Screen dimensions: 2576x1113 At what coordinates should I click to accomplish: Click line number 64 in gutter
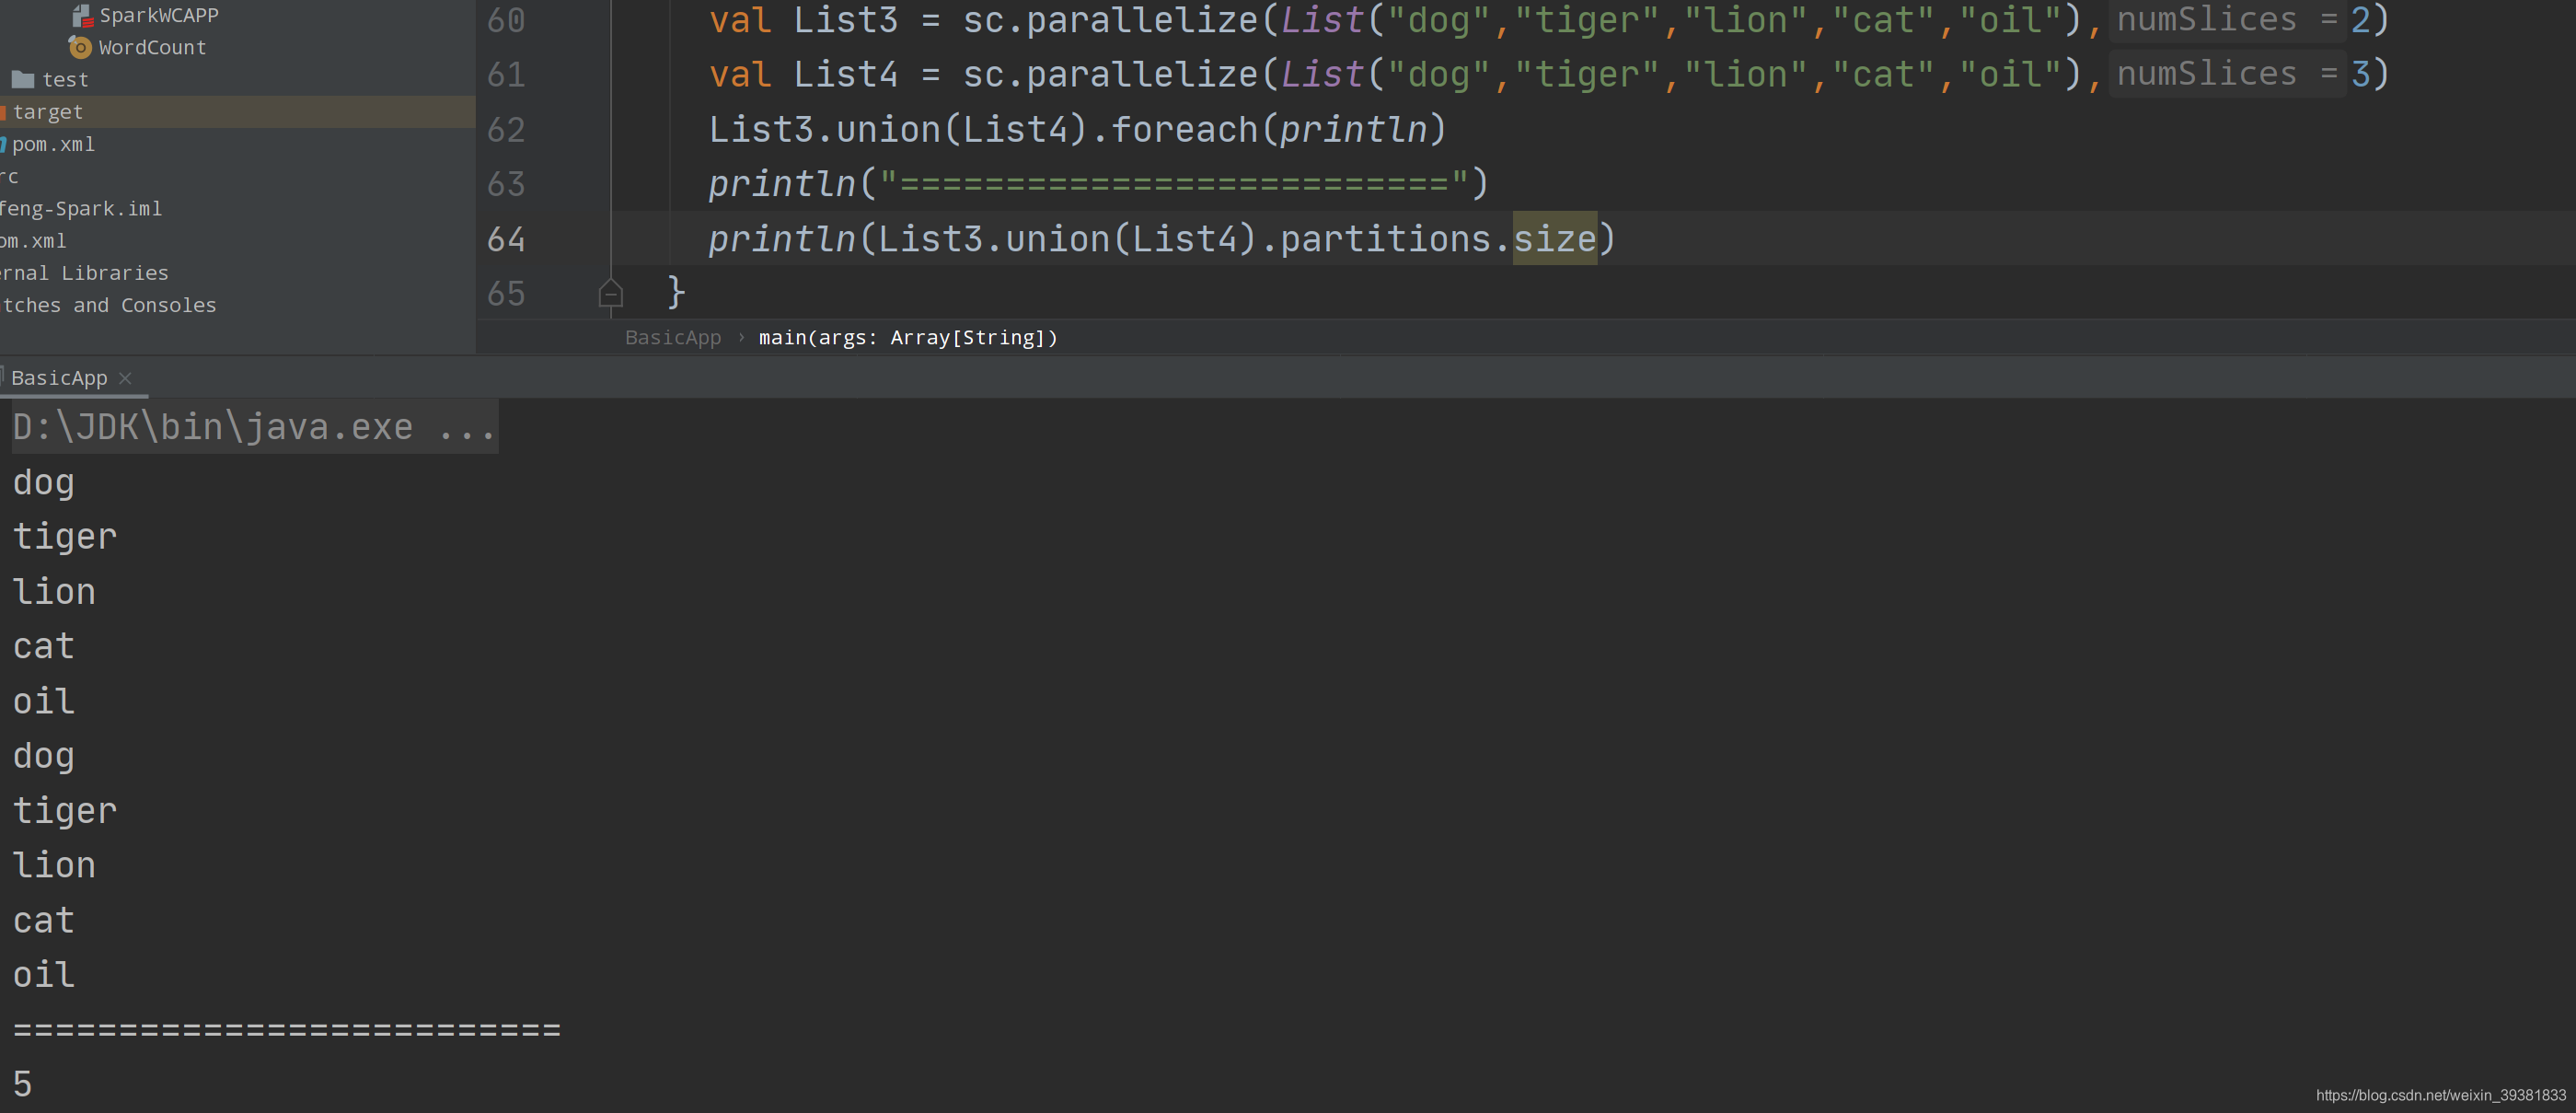point(506,239)
